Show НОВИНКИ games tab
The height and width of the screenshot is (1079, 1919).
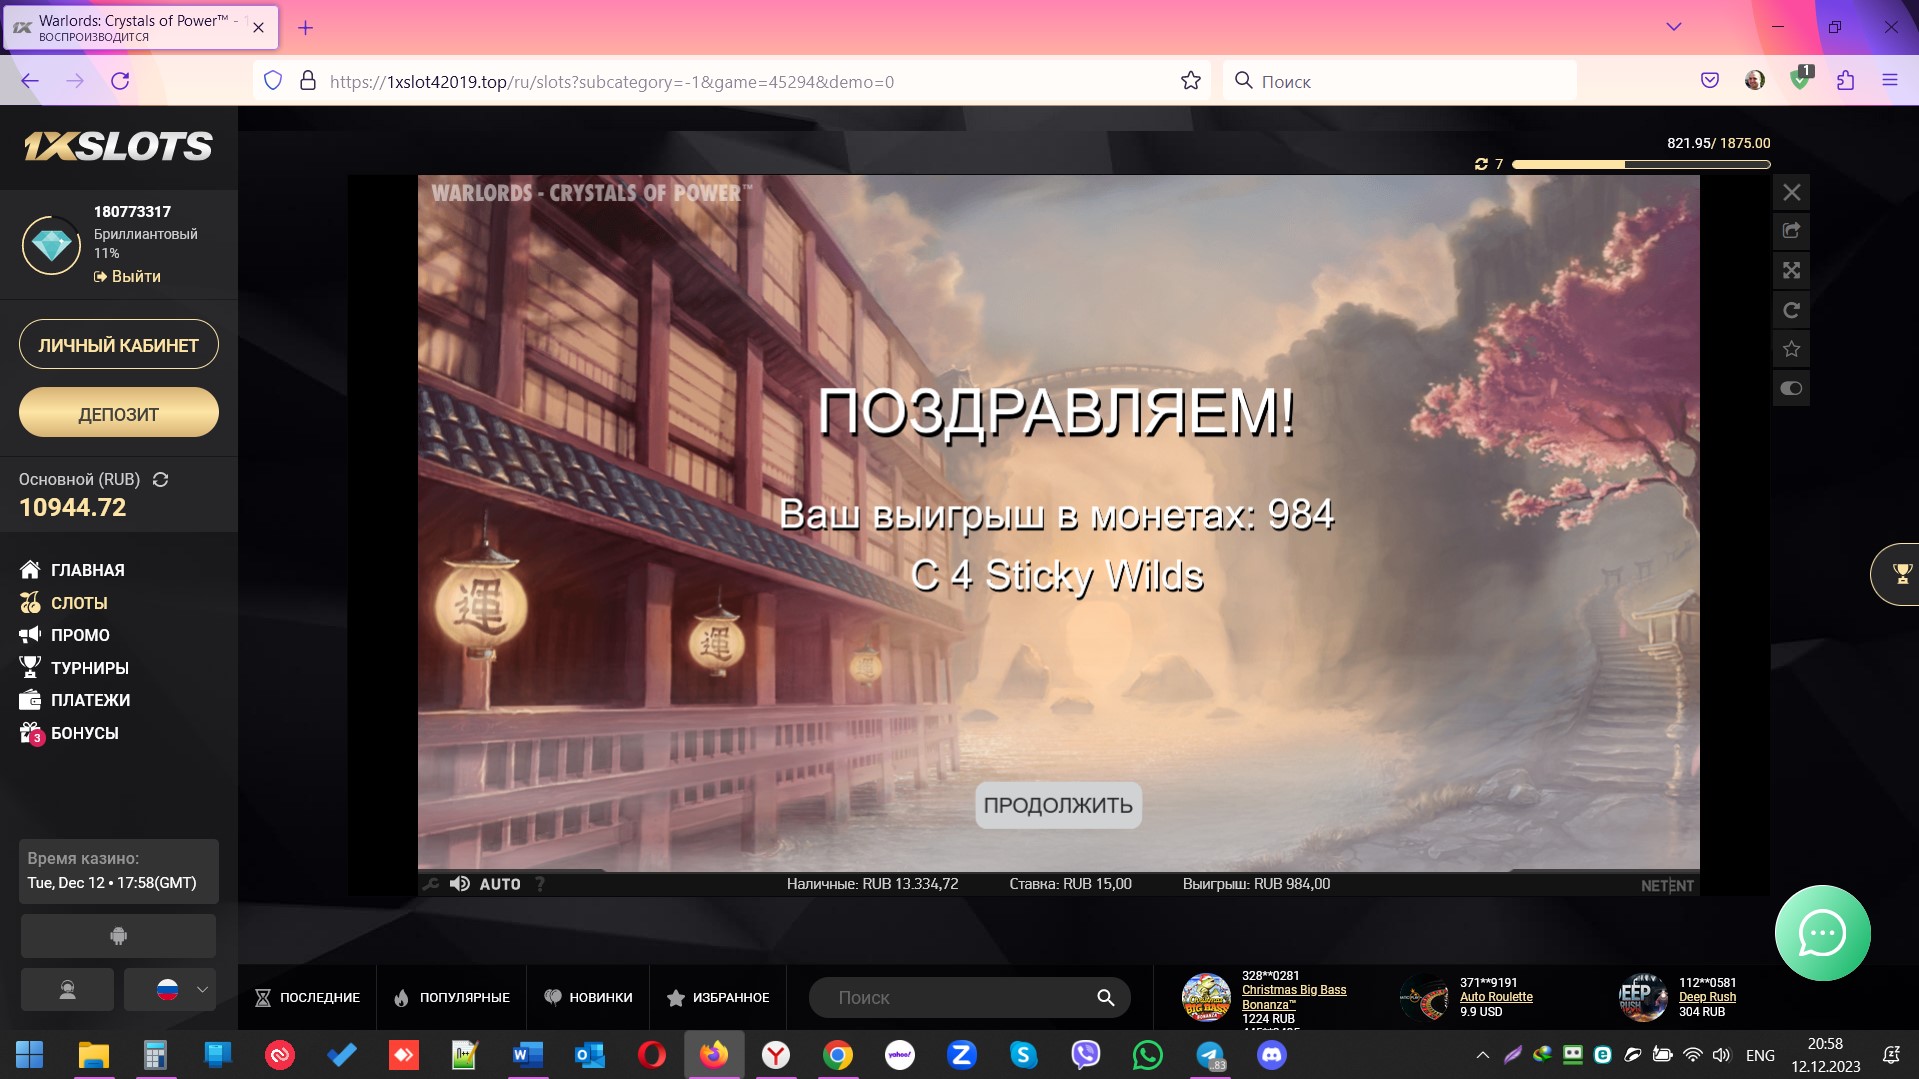point(588,998)
